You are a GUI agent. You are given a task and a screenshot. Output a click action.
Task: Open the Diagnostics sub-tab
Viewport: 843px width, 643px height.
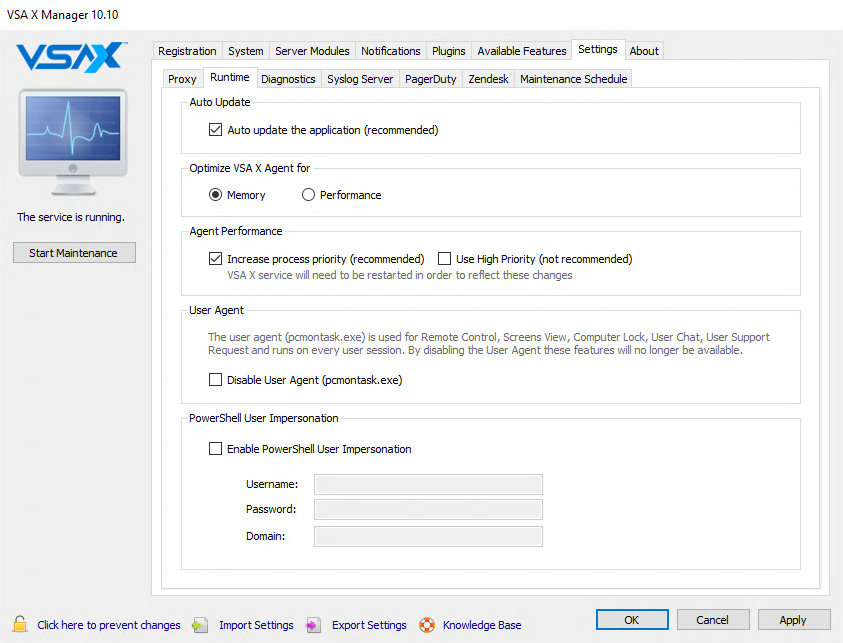point(288,79)
